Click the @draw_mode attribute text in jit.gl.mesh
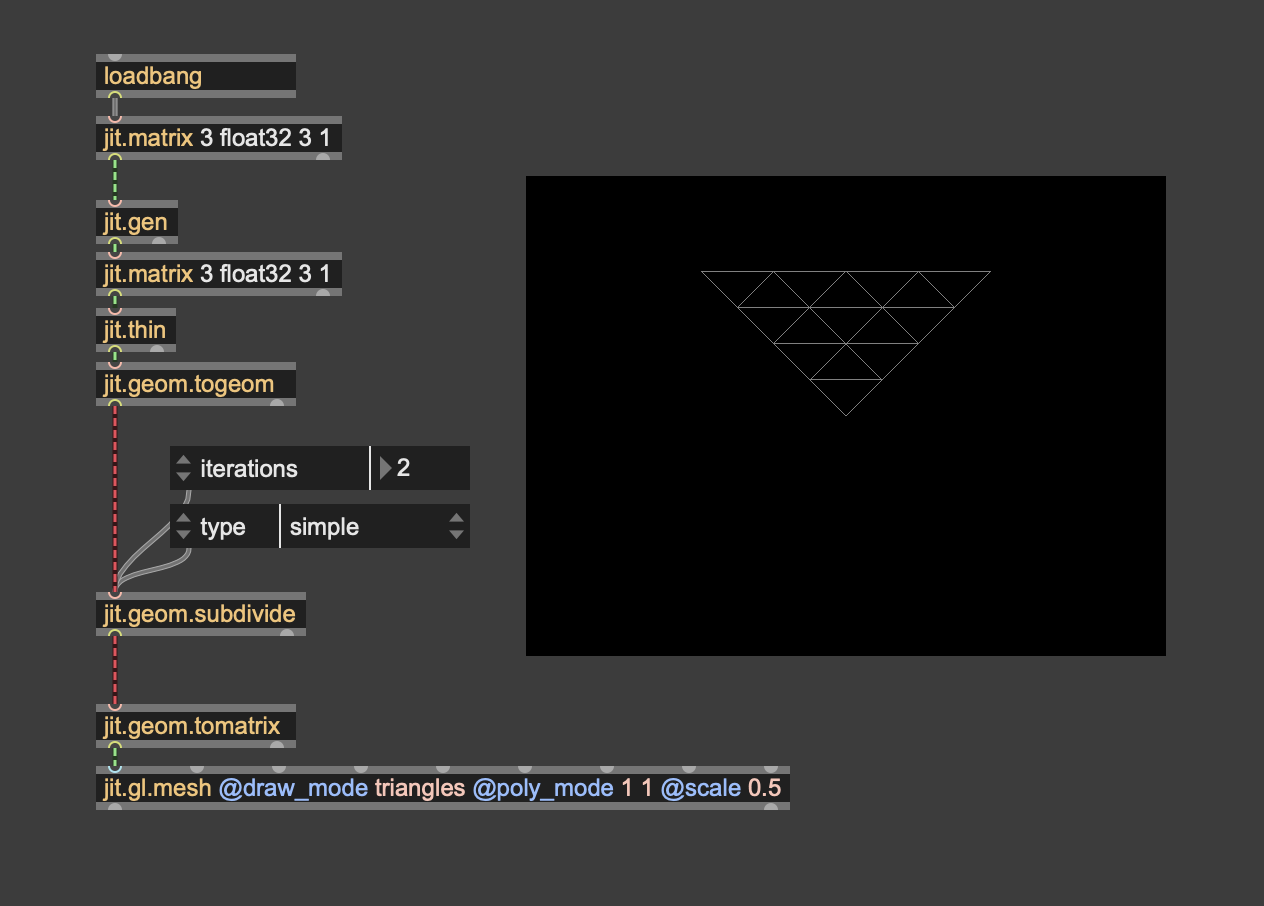Viewport: 1264px width, 906px height. coord(294,788)
